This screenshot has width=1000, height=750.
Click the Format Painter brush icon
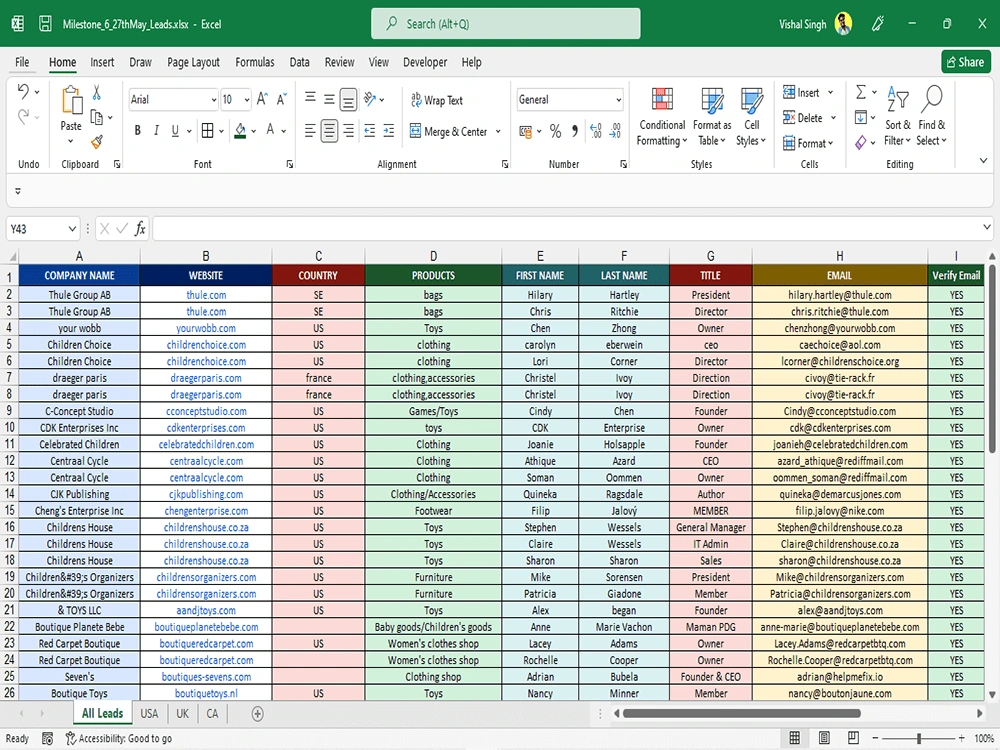[x=97, y=142]
